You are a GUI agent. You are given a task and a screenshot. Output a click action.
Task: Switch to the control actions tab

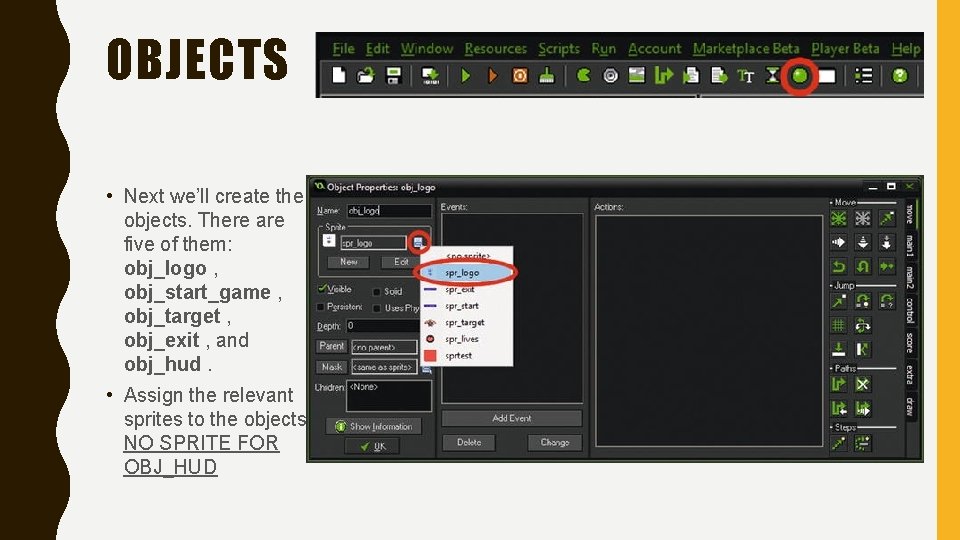click(x=910, y=310)
